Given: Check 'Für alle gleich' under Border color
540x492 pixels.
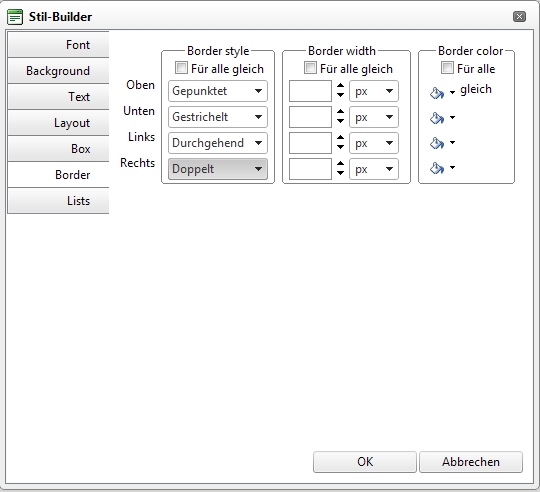Looking at the screenshot, I should tap(447, 68).
